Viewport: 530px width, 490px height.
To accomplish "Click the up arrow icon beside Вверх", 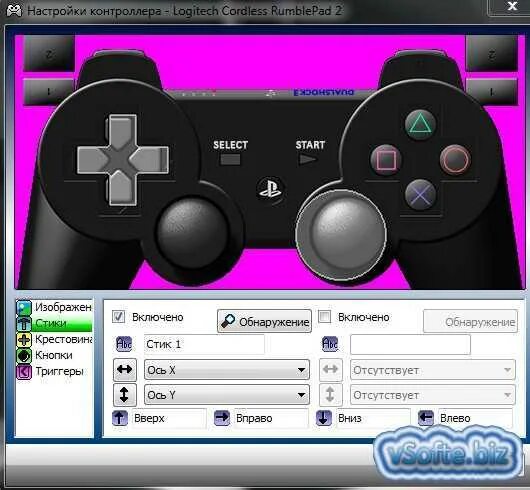I will [120, 418].
